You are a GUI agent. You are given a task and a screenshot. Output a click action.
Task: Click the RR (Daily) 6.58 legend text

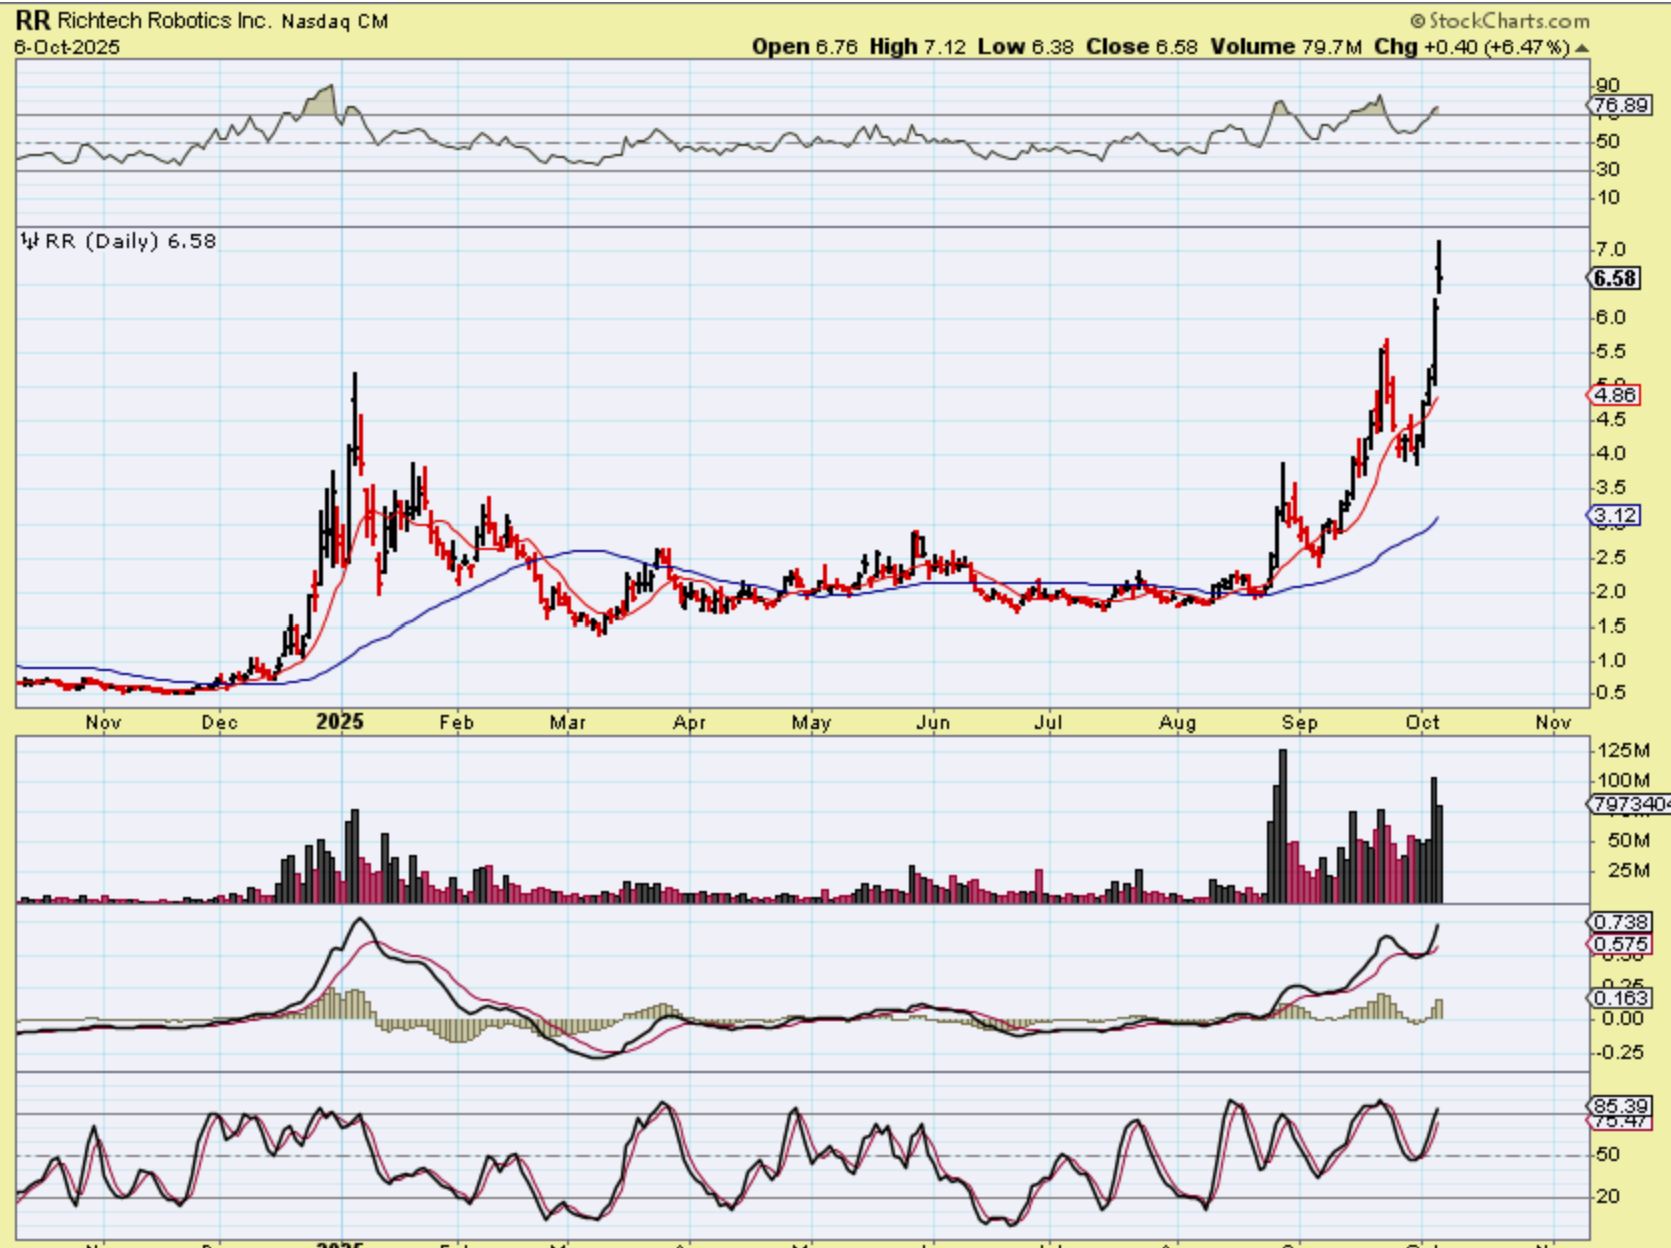pyautogui.click(x=130, y=241)
